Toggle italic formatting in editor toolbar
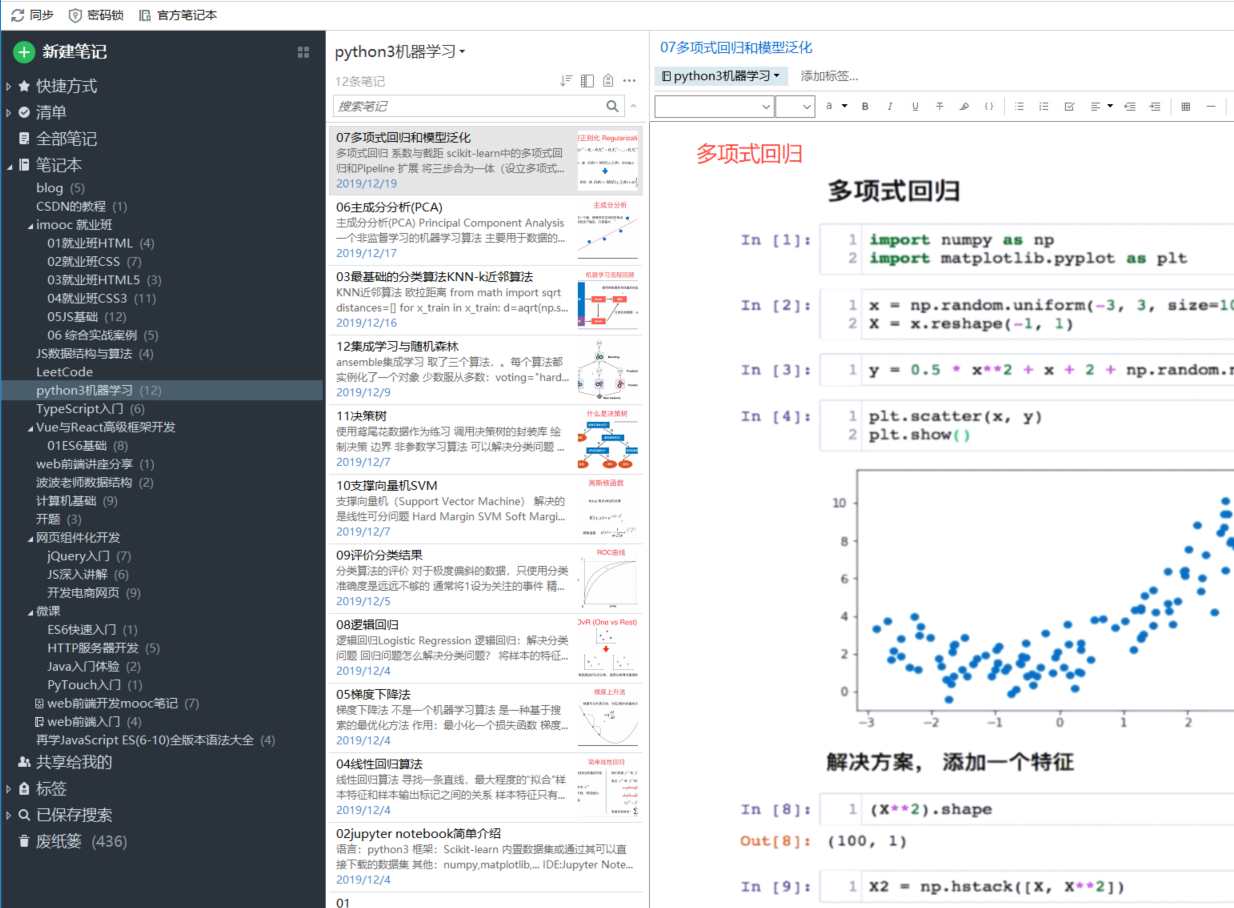This screenshot has height=908, width=1234. click(x=890, y=106)
